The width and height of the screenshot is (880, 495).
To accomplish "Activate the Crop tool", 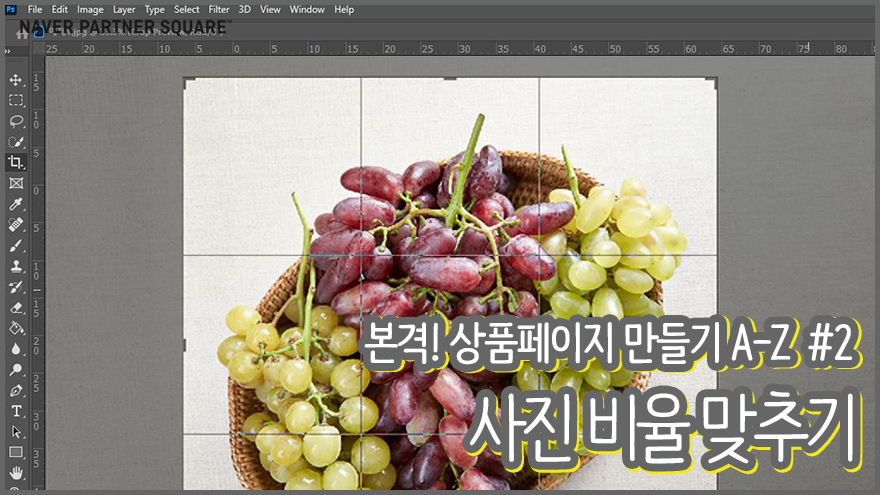I will (x=16, y=162).
